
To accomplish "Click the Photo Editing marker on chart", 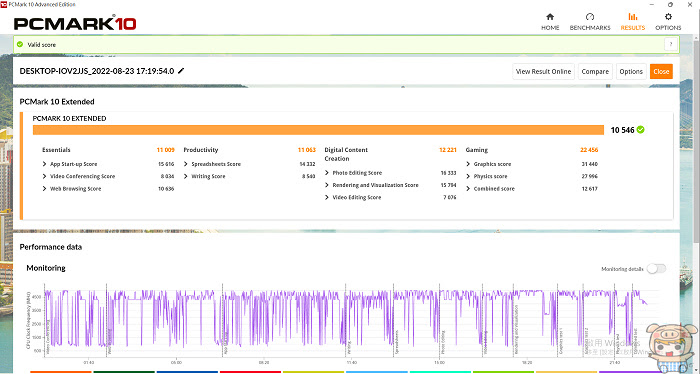I will click(x=443, y=342).
